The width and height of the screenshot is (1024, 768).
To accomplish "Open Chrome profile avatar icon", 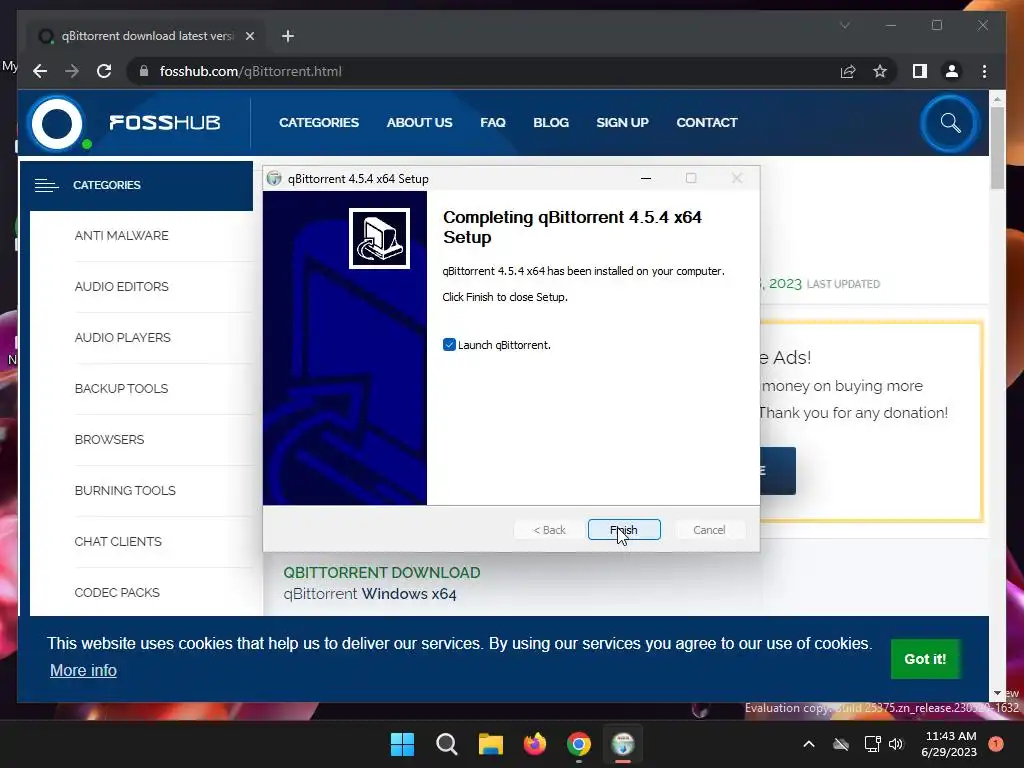I will [952, 71].
